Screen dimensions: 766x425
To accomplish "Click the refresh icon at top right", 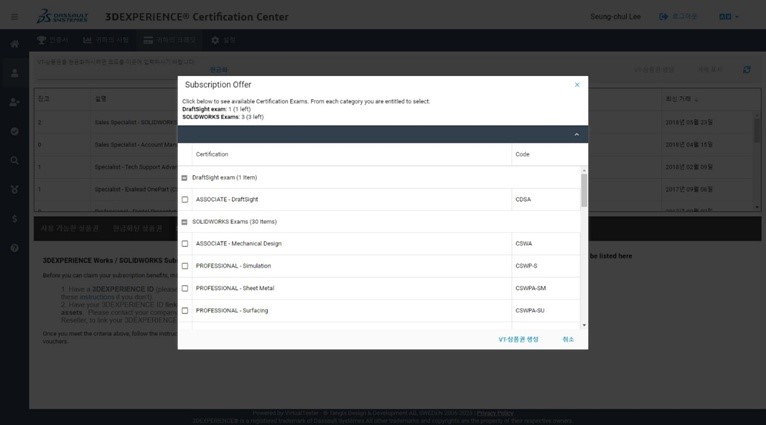I will point(746,70).
